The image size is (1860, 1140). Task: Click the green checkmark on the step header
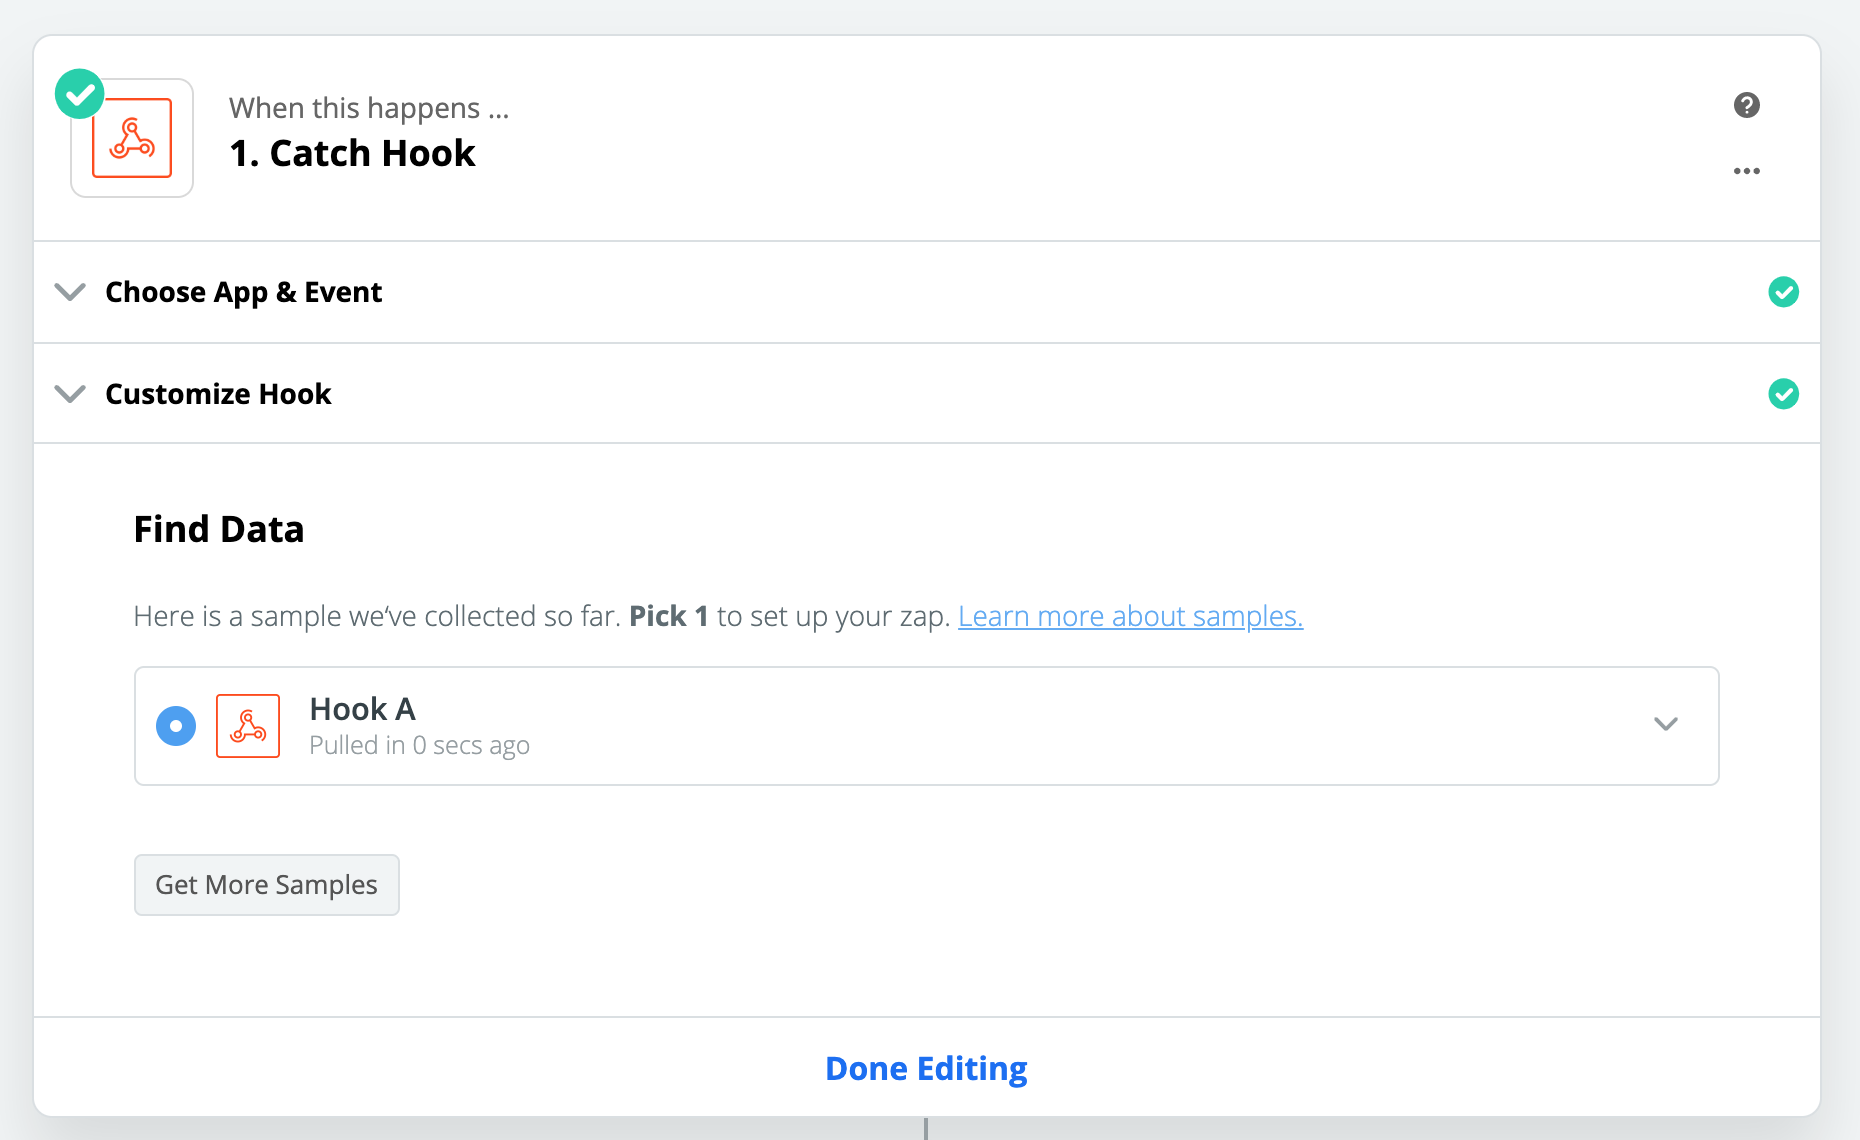(x=79, y=93)
